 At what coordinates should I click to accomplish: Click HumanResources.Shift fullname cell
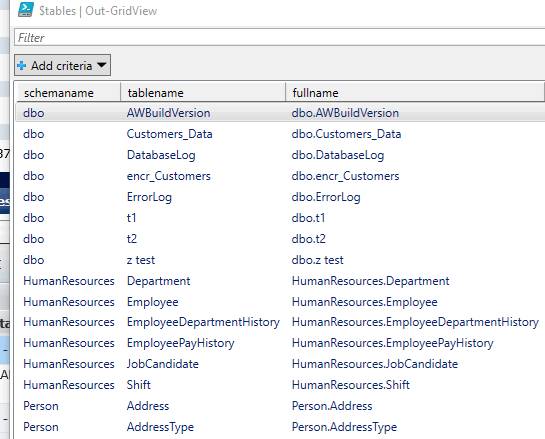coord(351,385)
